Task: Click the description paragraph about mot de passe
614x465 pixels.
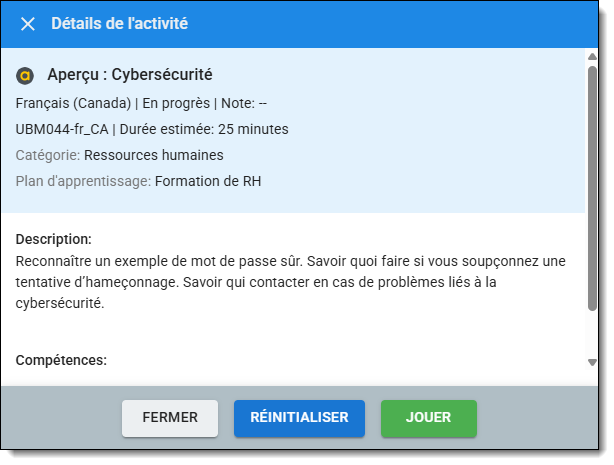Action: [x=290, y=282]
